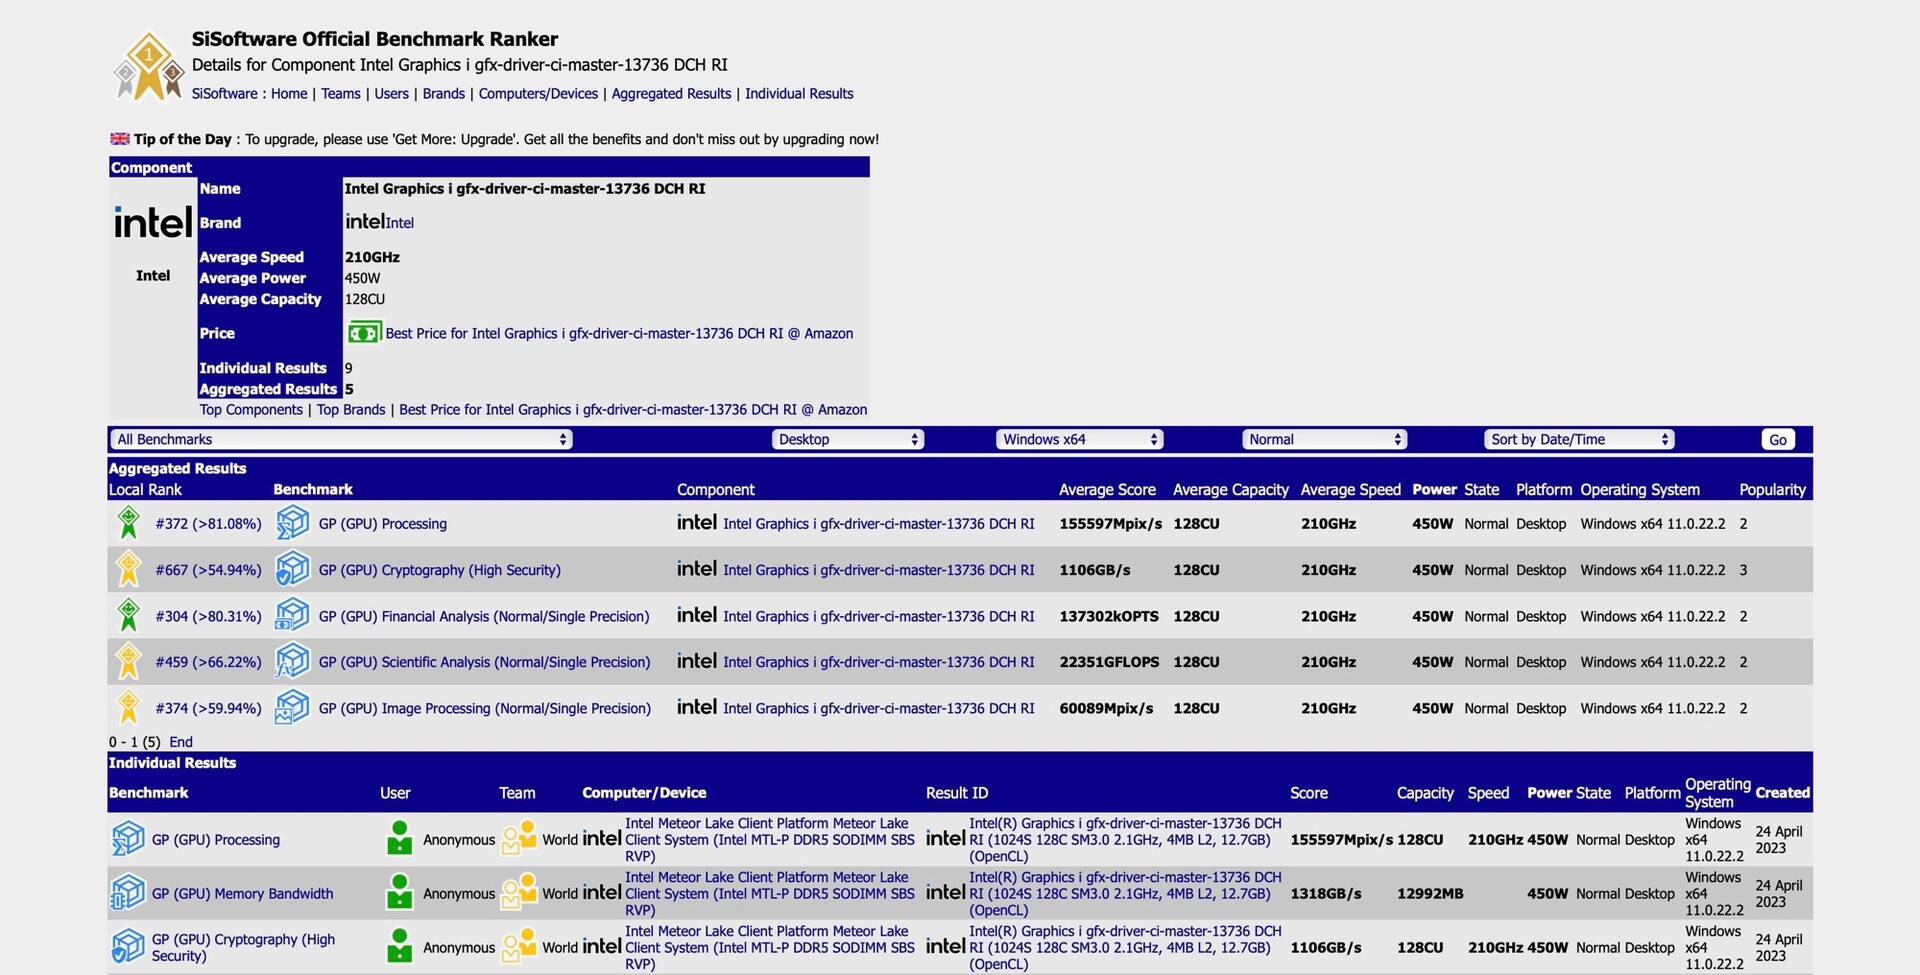This screenshot has height=975, width=1920.
Task: Click the World team icon in Memory Bandwidth row
Action: pos(519,893)
